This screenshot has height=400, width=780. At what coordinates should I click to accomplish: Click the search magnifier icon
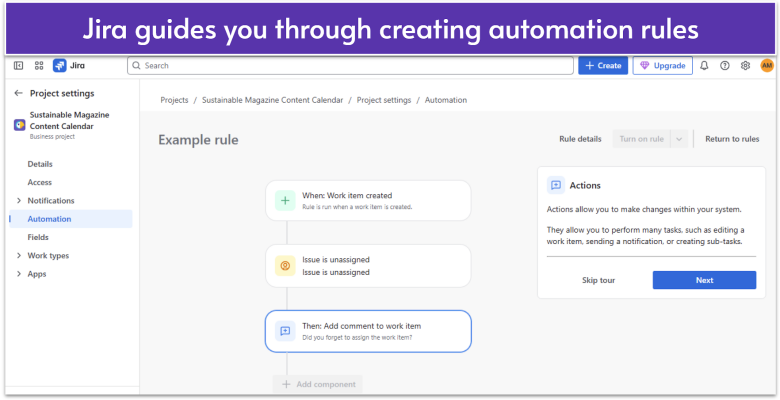coord(136,66)
